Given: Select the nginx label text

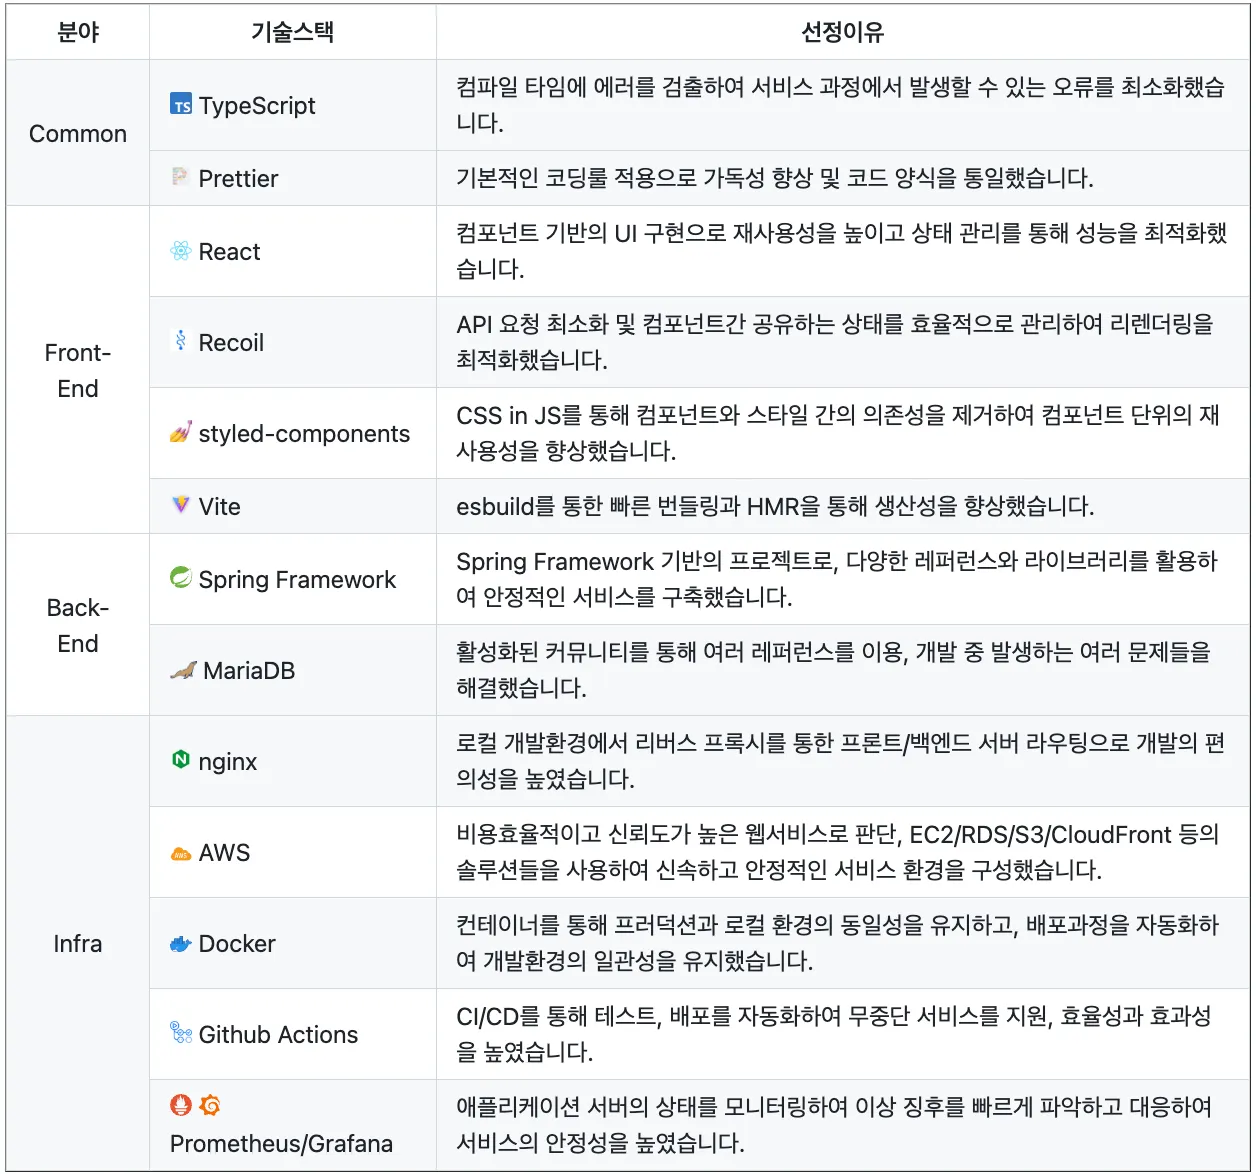Looking at the screenshot, I should point(228,762).
